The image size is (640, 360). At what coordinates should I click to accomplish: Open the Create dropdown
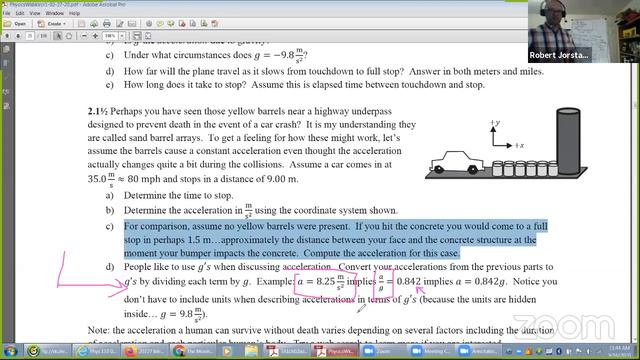click(52, 24)
